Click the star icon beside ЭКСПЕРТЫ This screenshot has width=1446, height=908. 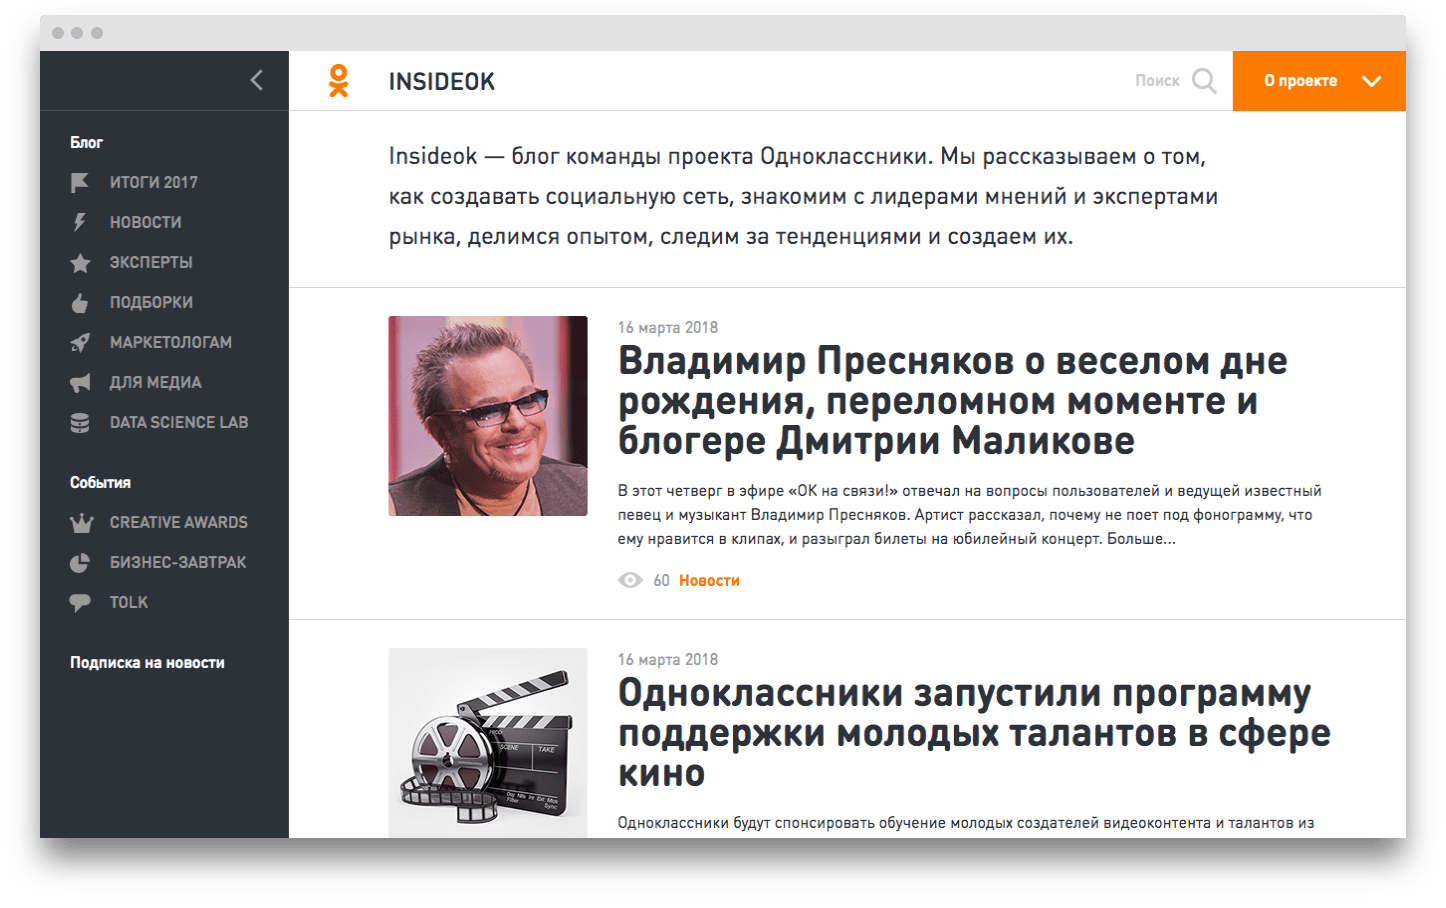[x=80, y=262]
